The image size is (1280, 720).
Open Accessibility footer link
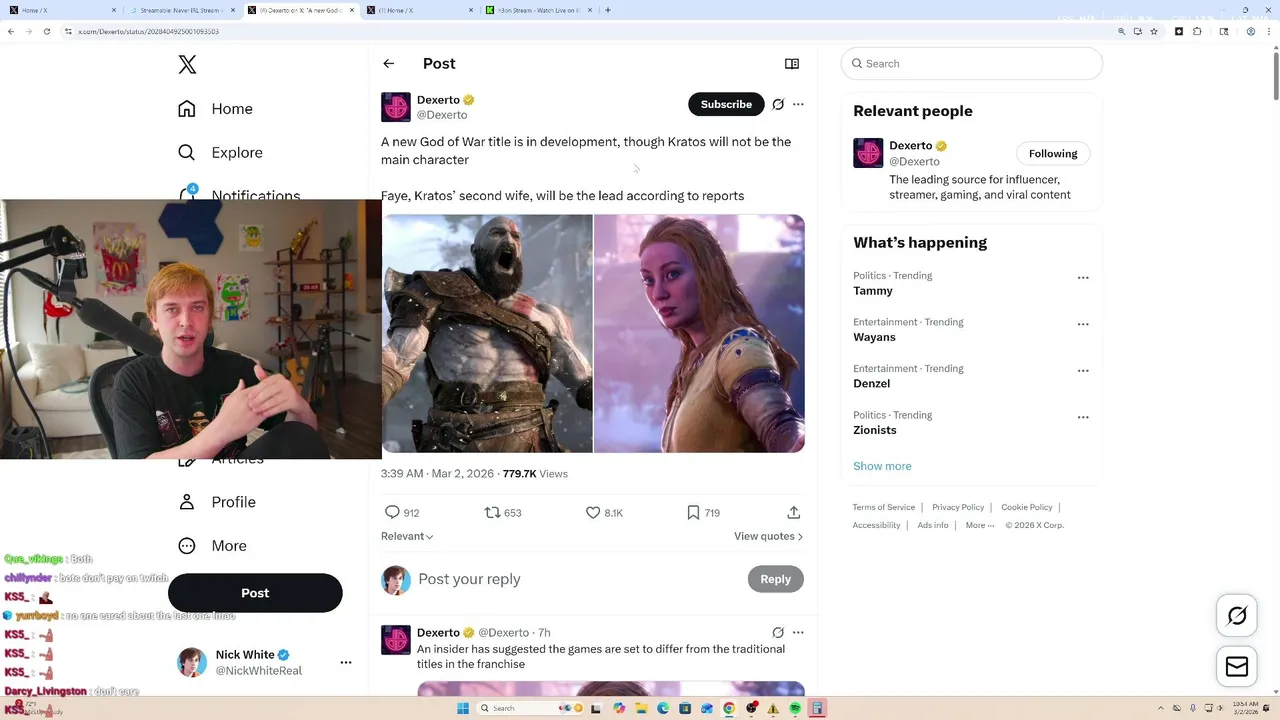(x=877, y=525)
